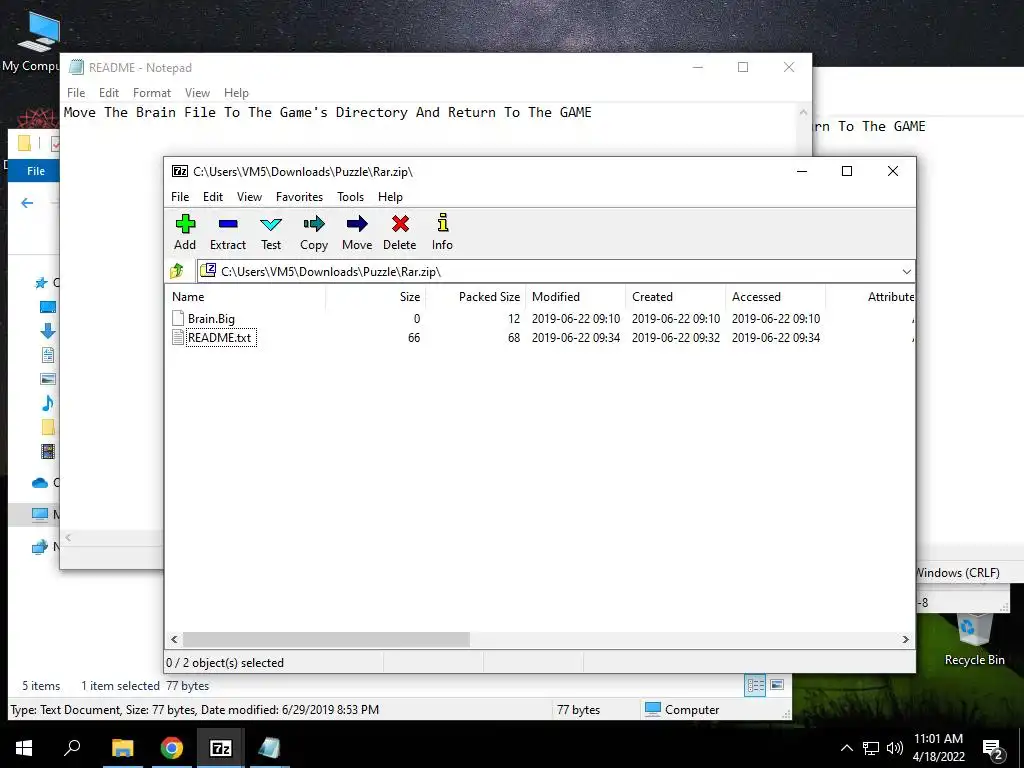Select the Brain.Big file icon
Image resolution: width=1024 pixels, height=768 pixels.
pos(178,318)
